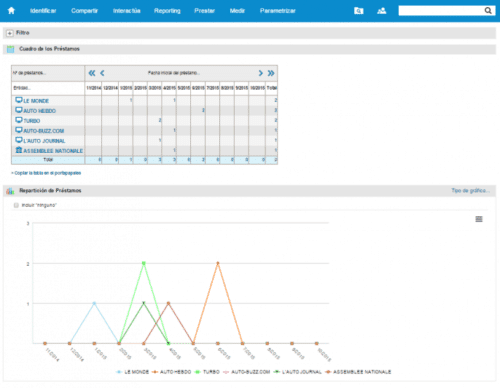Toggle AUTO-BUZZ.COM series in chart legend

[246, 372]
